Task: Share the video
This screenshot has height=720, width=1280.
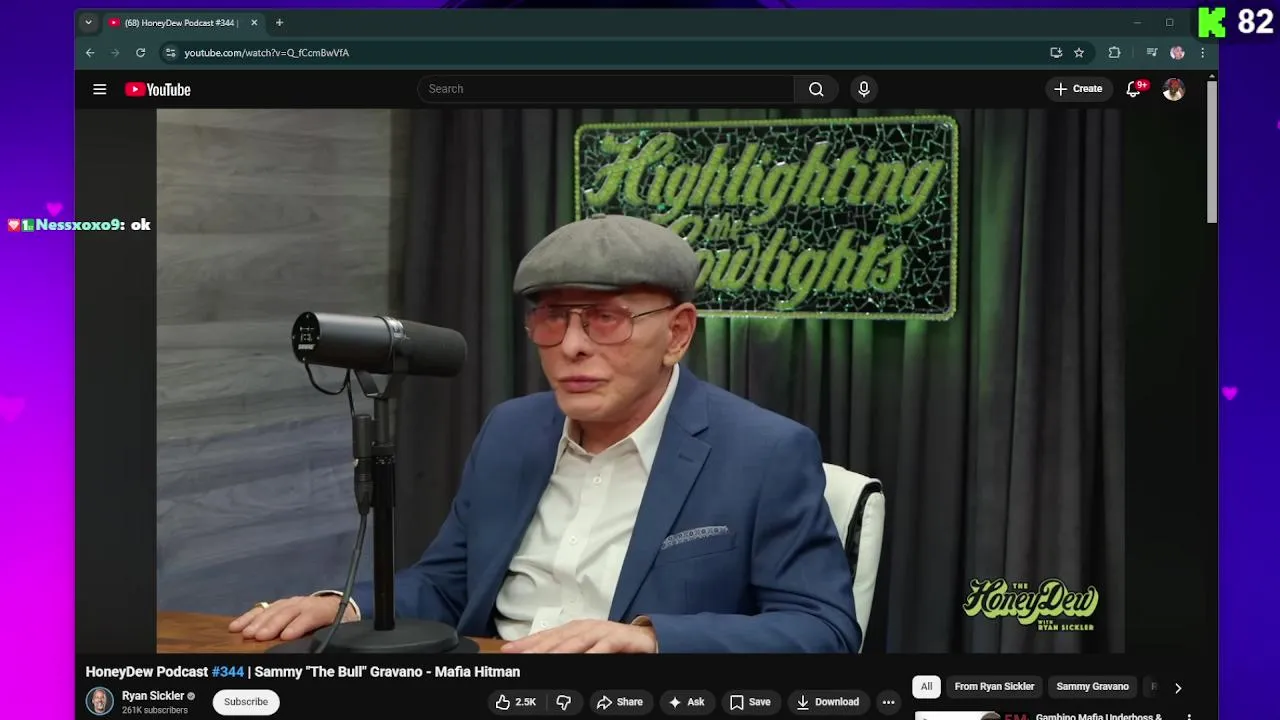Action: pyautogui.click(x=620, y=702)
